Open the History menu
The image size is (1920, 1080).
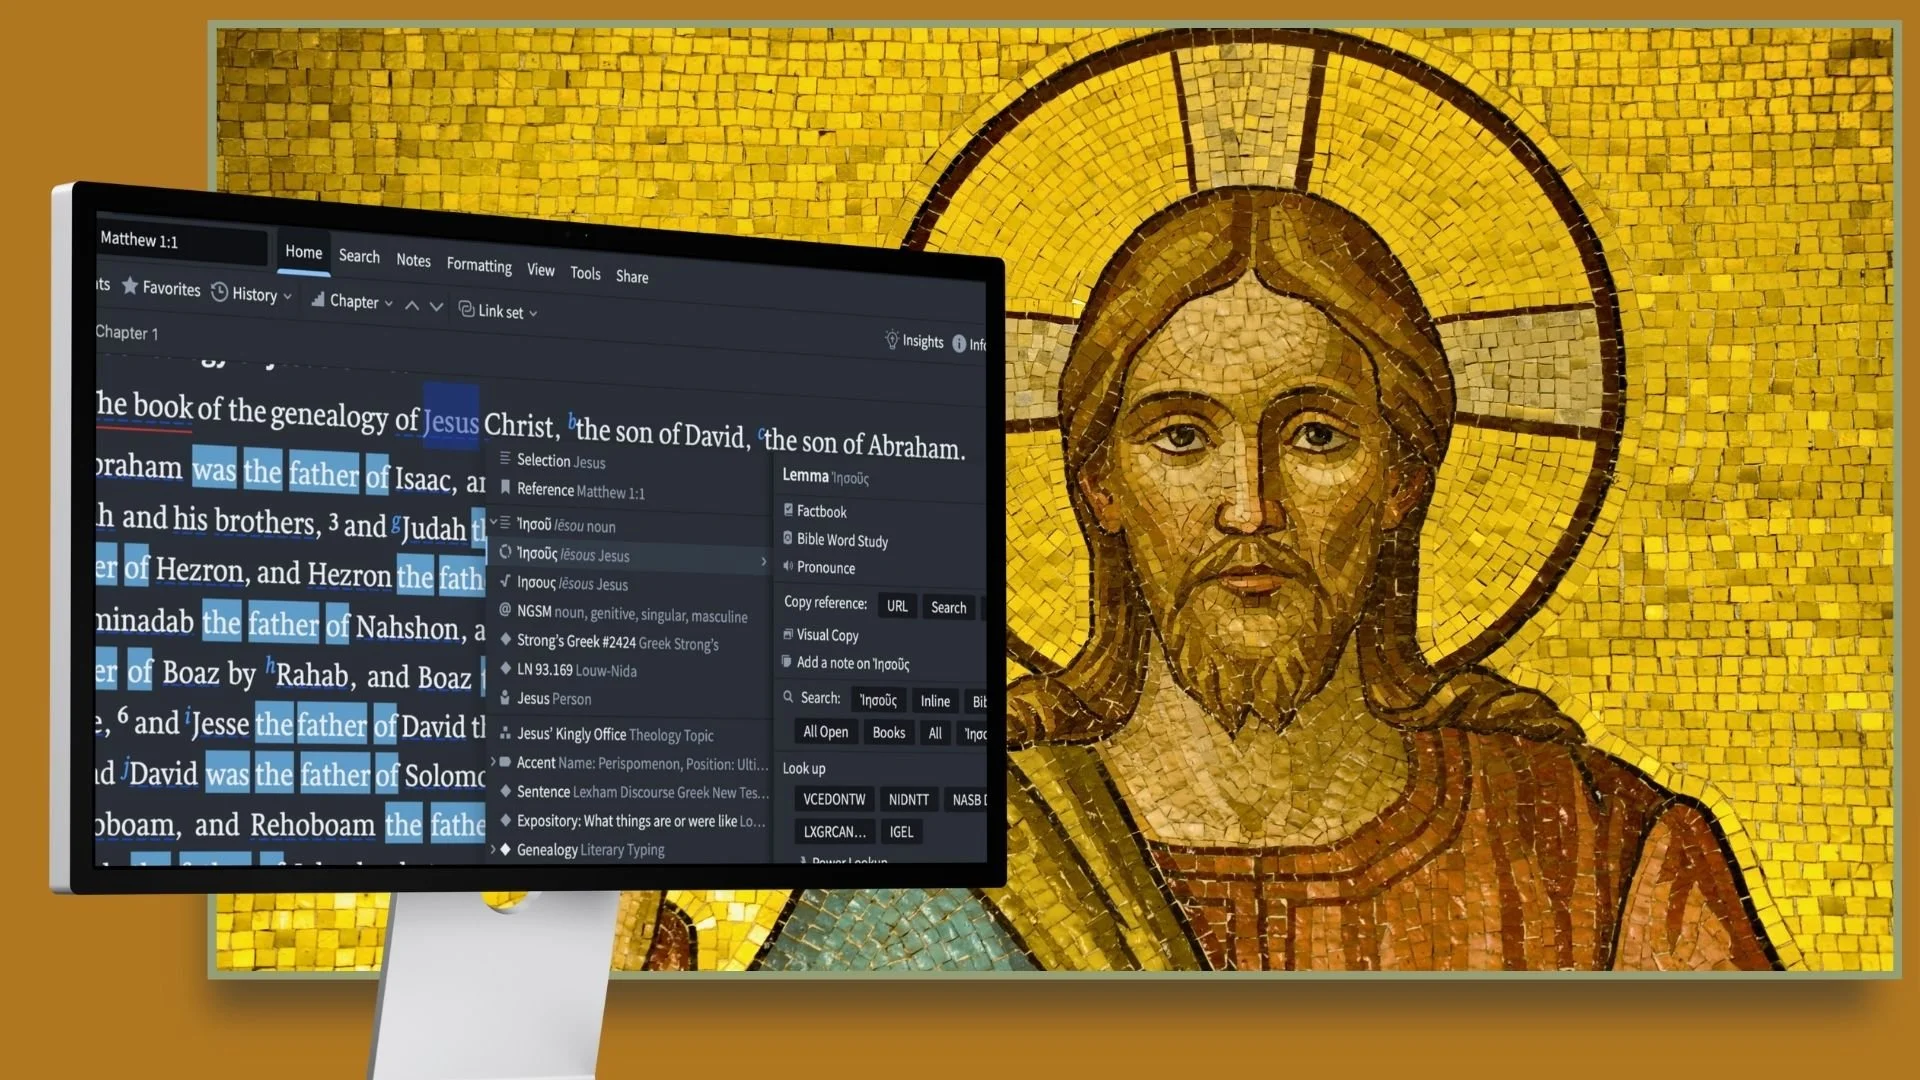[250, 294]
